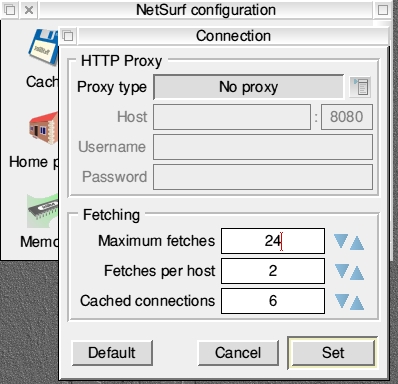Click the Fetches per host label
This screenshot has width=398, height=384.
(x=159, y=271)
